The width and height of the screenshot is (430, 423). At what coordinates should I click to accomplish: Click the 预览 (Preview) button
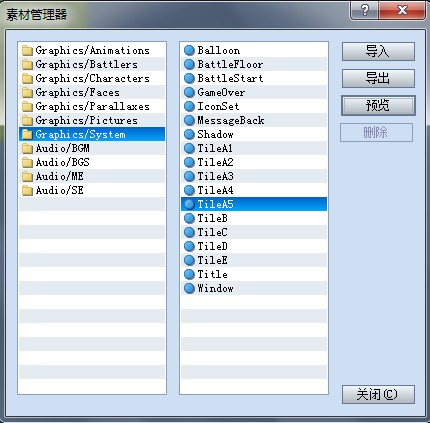378,106
